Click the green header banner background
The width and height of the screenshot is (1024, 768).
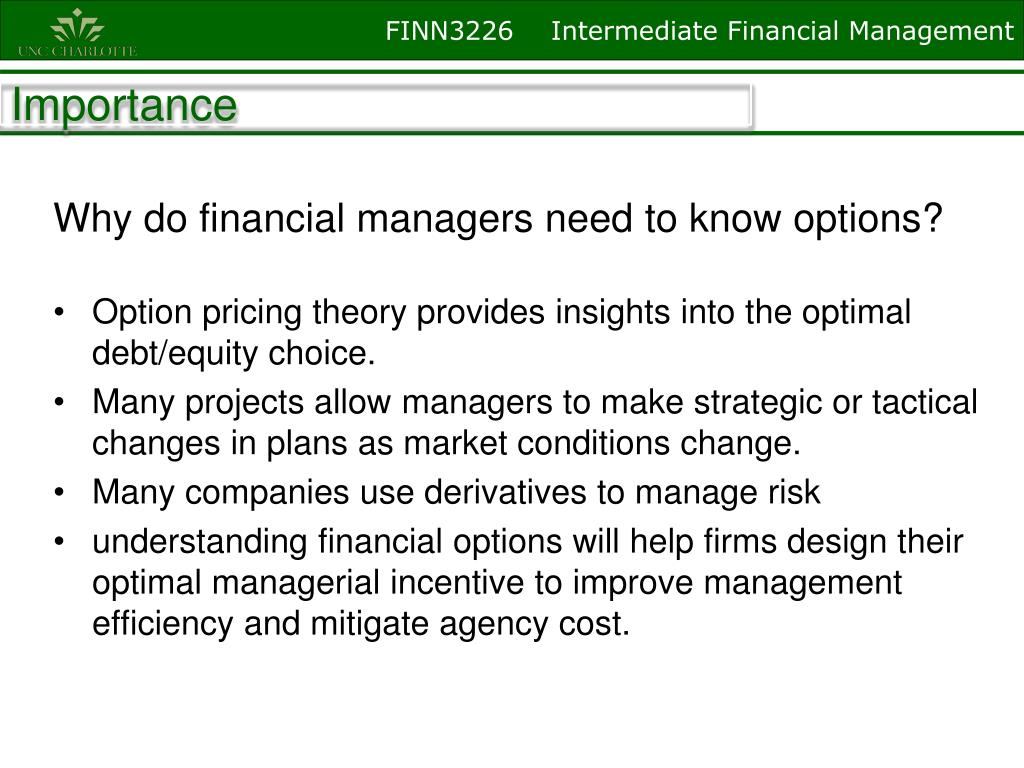click(261, 30)
